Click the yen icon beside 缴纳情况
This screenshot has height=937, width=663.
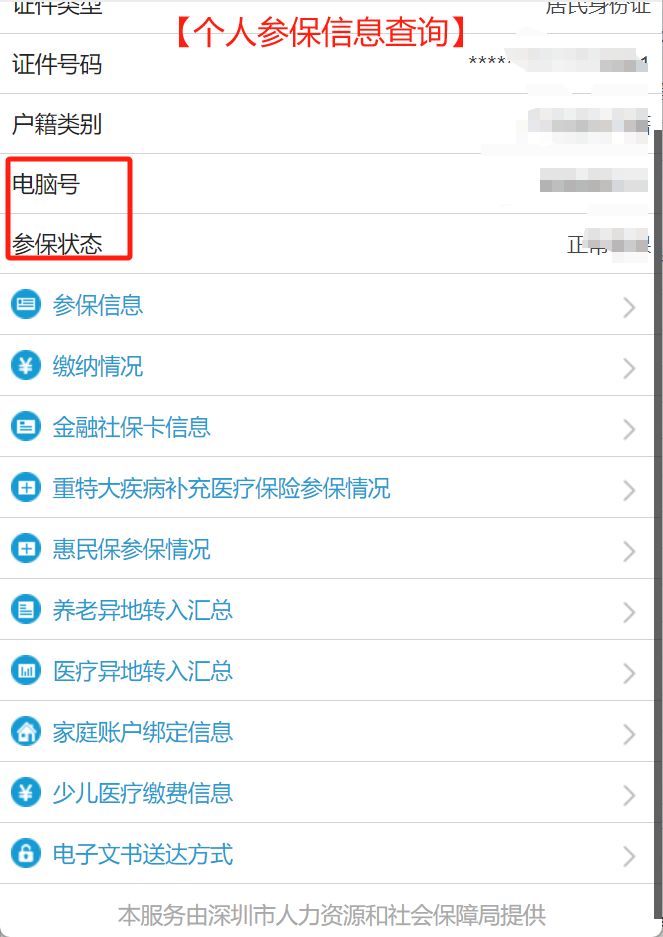click(x=26, y=365)
